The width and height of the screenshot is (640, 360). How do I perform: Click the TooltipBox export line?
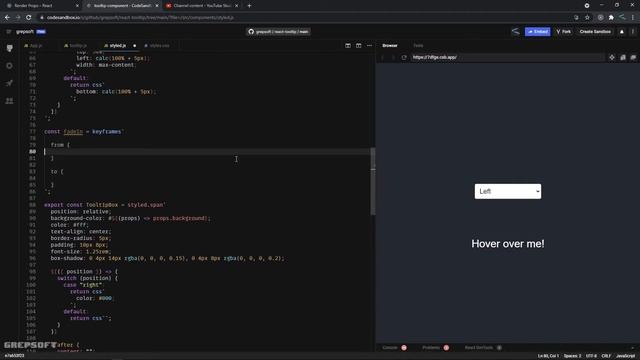tap(105, 205)
